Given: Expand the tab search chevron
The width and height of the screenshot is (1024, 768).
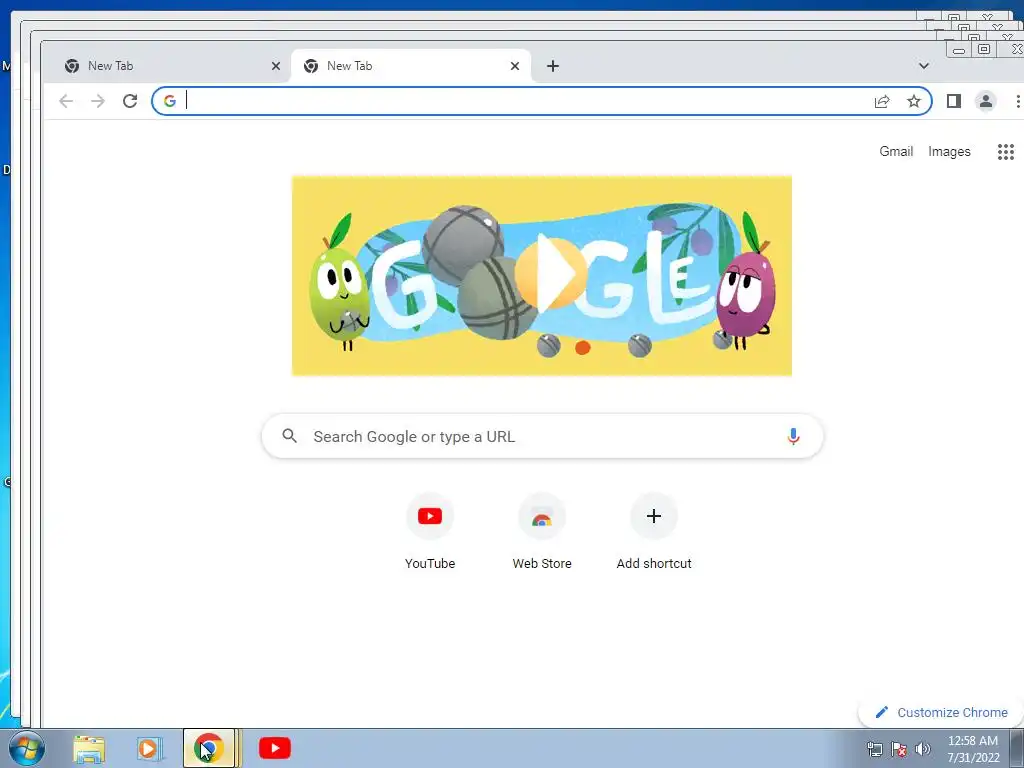Looking at the screenshot, I should [x=923, y=66].
